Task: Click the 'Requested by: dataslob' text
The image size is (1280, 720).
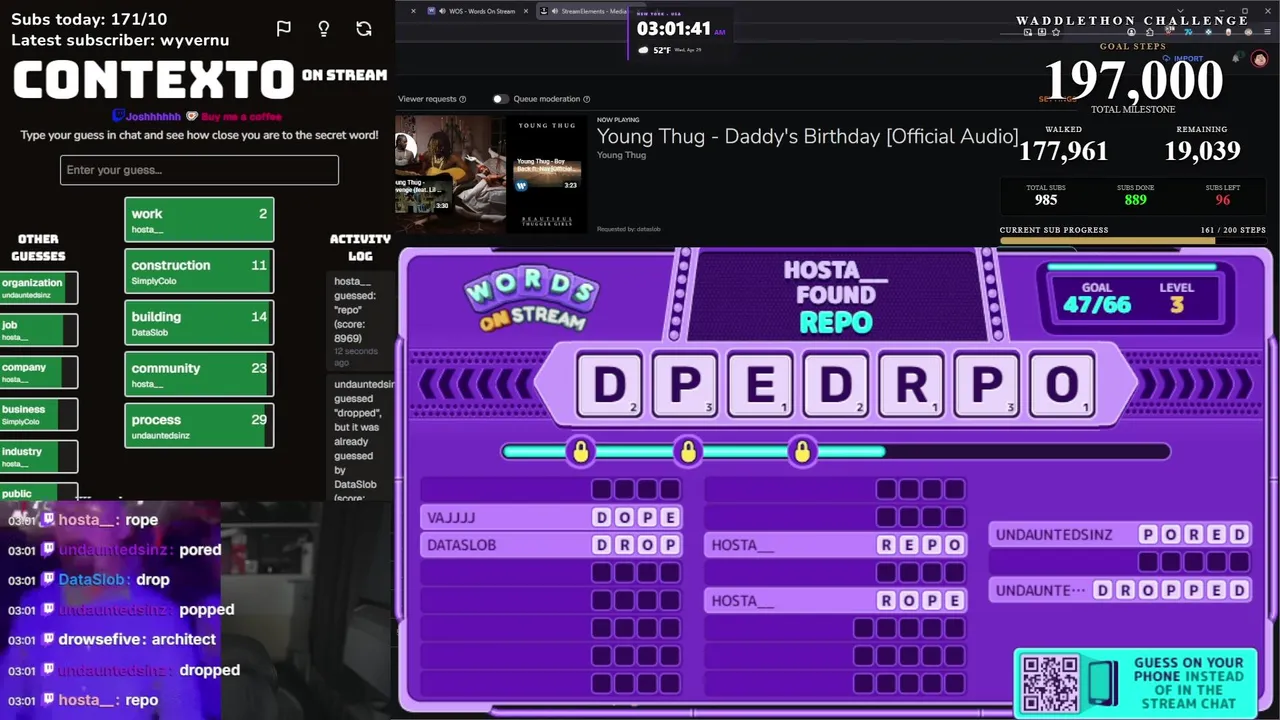Action: click(628, 229)
